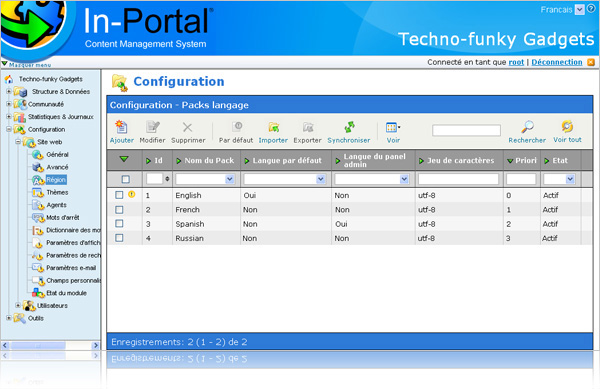Tick the select-all checkbox in filter row
This screenshot has height=389, width=600.
pos(125,179)
